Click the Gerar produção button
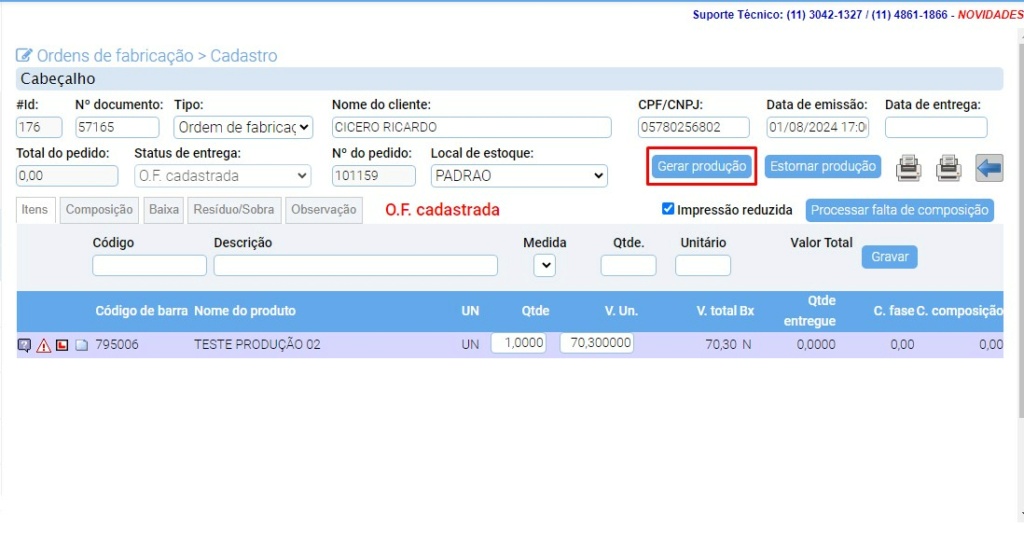The image size is (1024, 542). tap(701, 167)
